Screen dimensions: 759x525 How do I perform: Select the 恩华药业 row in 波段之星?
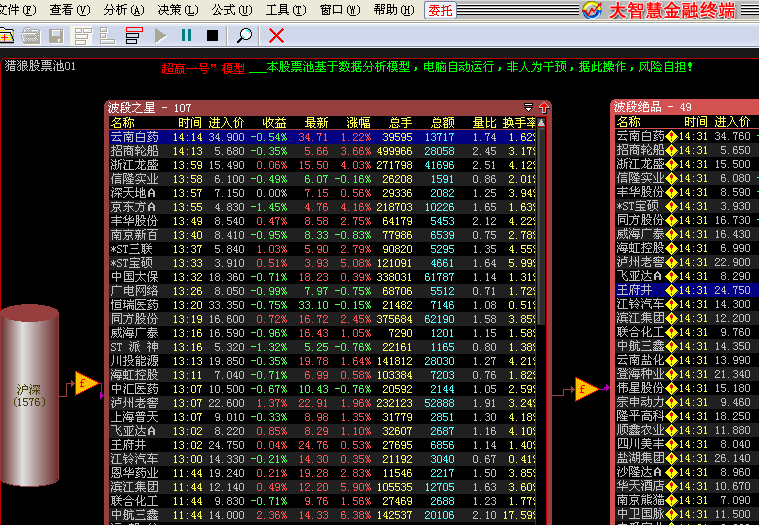tap(322, 473)
